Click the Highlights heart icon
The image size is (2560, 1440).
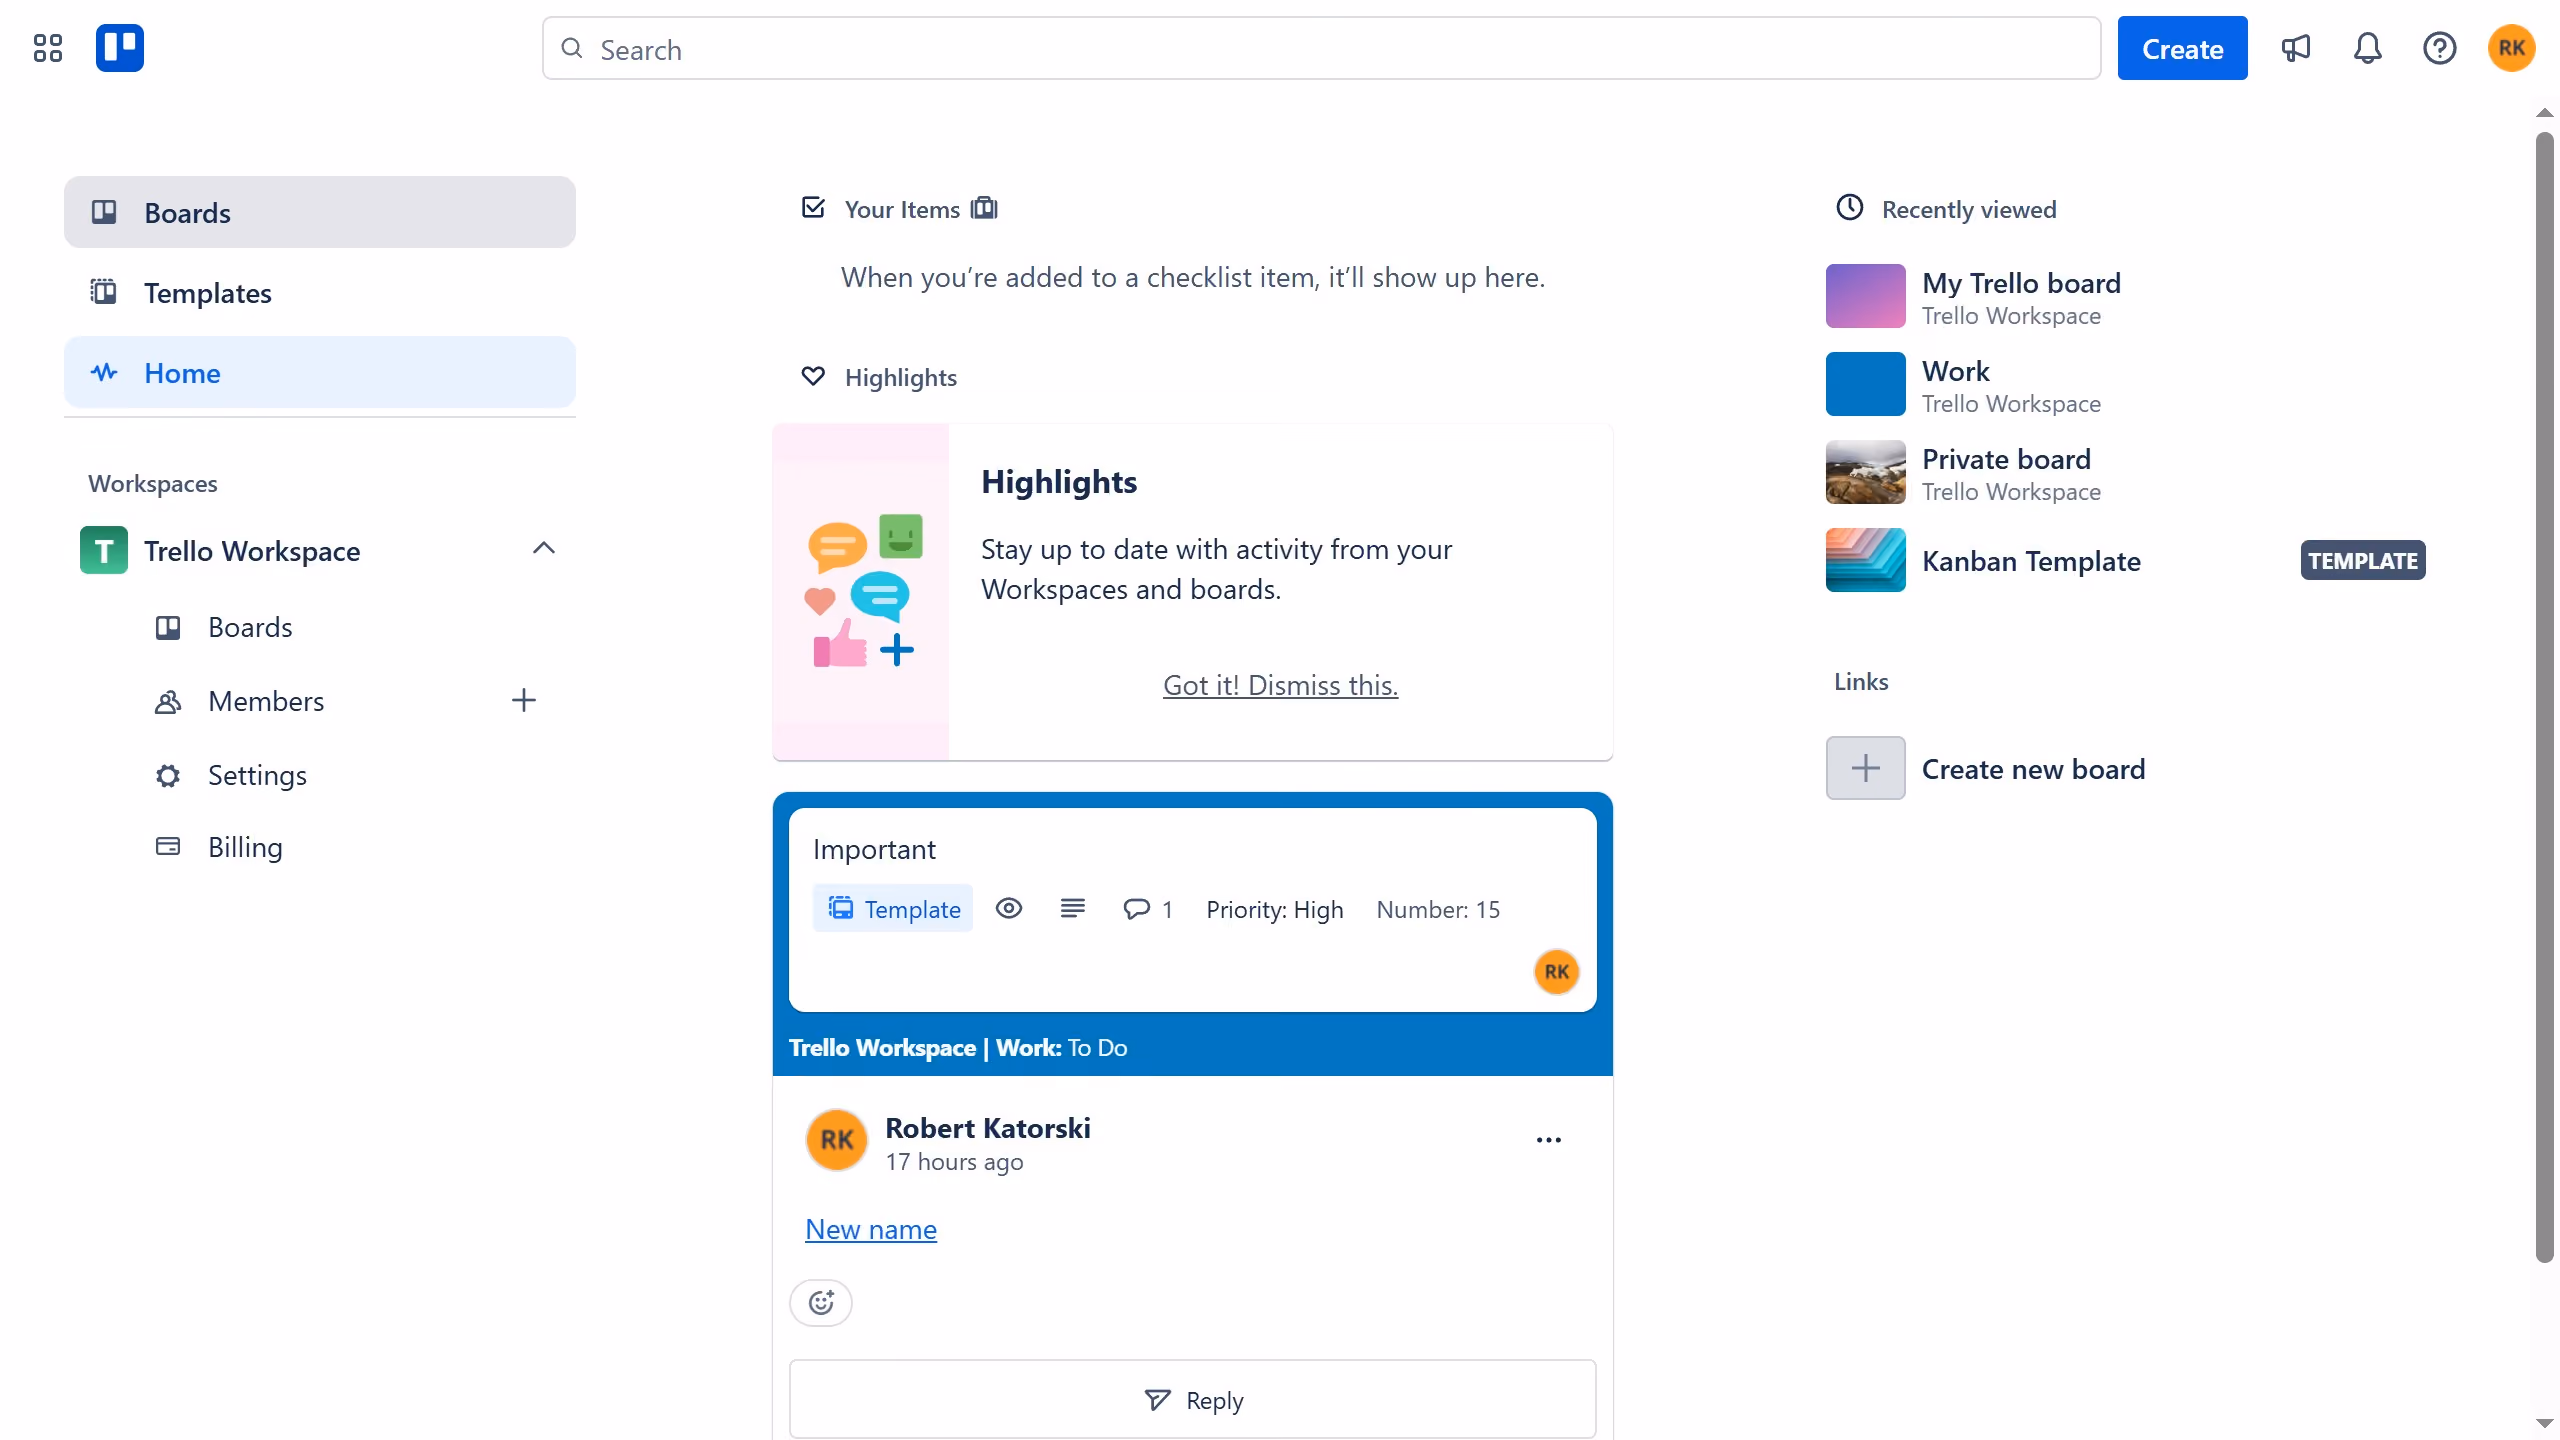click(x=813, y=376)
